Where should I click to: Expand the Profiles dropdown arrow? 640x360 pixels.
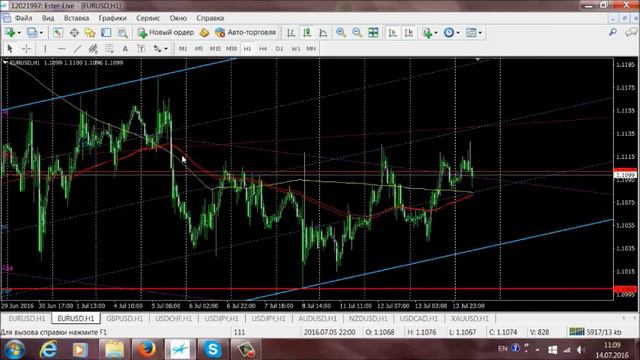tap(41, 33)
